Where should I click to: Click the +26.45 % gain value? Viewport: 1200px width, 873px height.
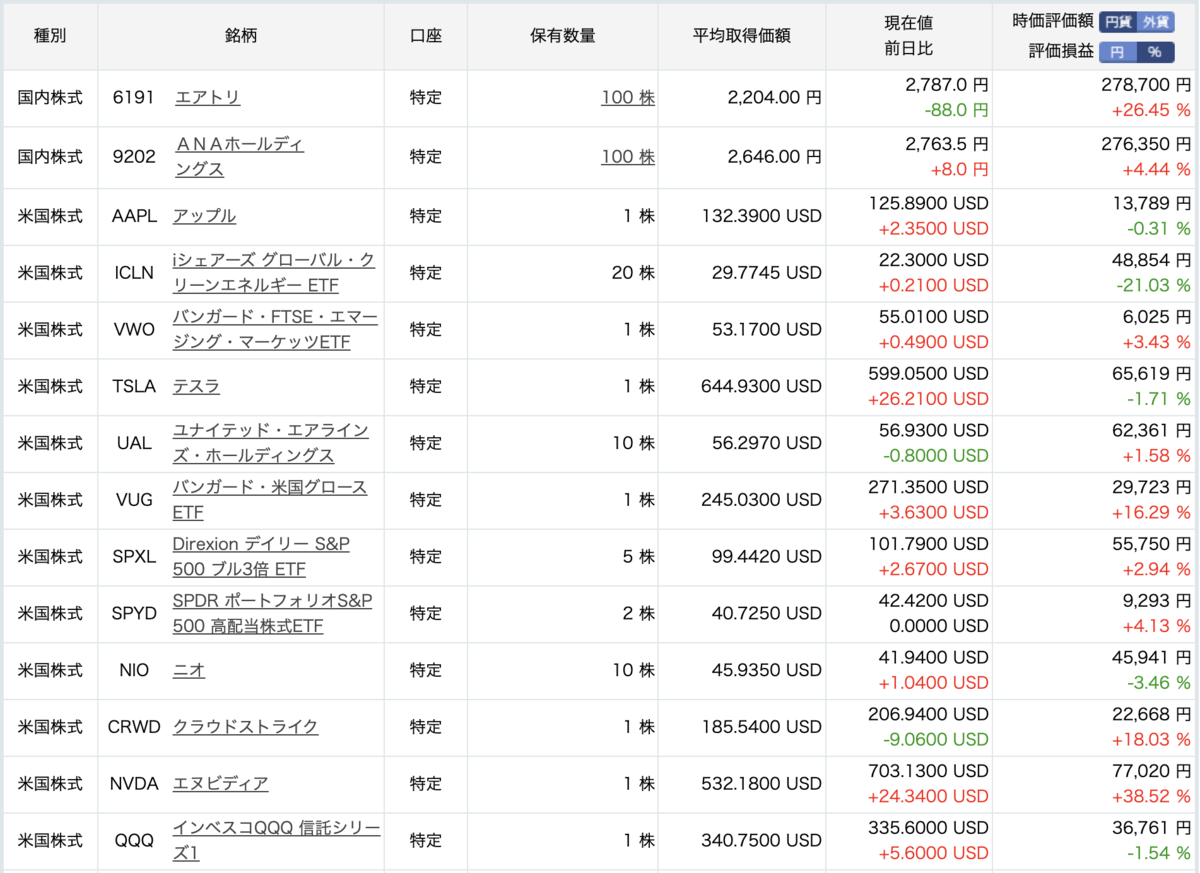[1151, 110]
